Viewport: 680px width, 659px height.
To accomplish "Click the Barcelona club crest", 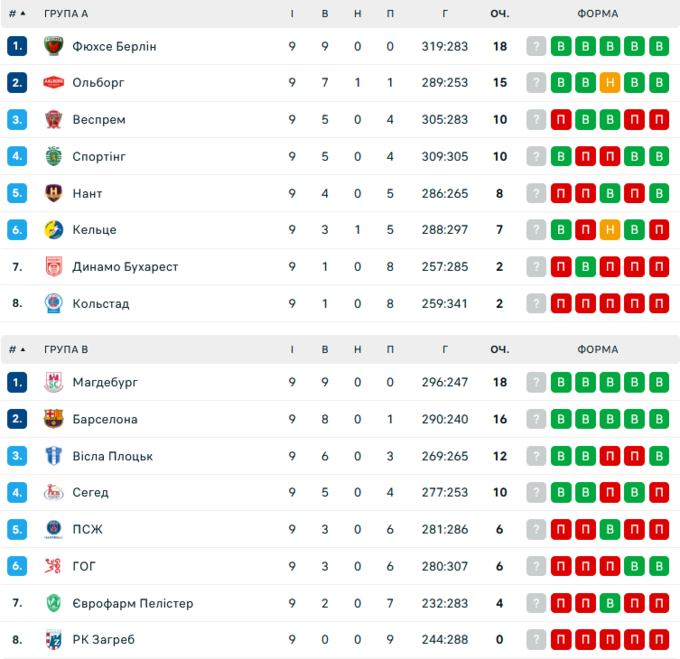I will pos(54,419).
